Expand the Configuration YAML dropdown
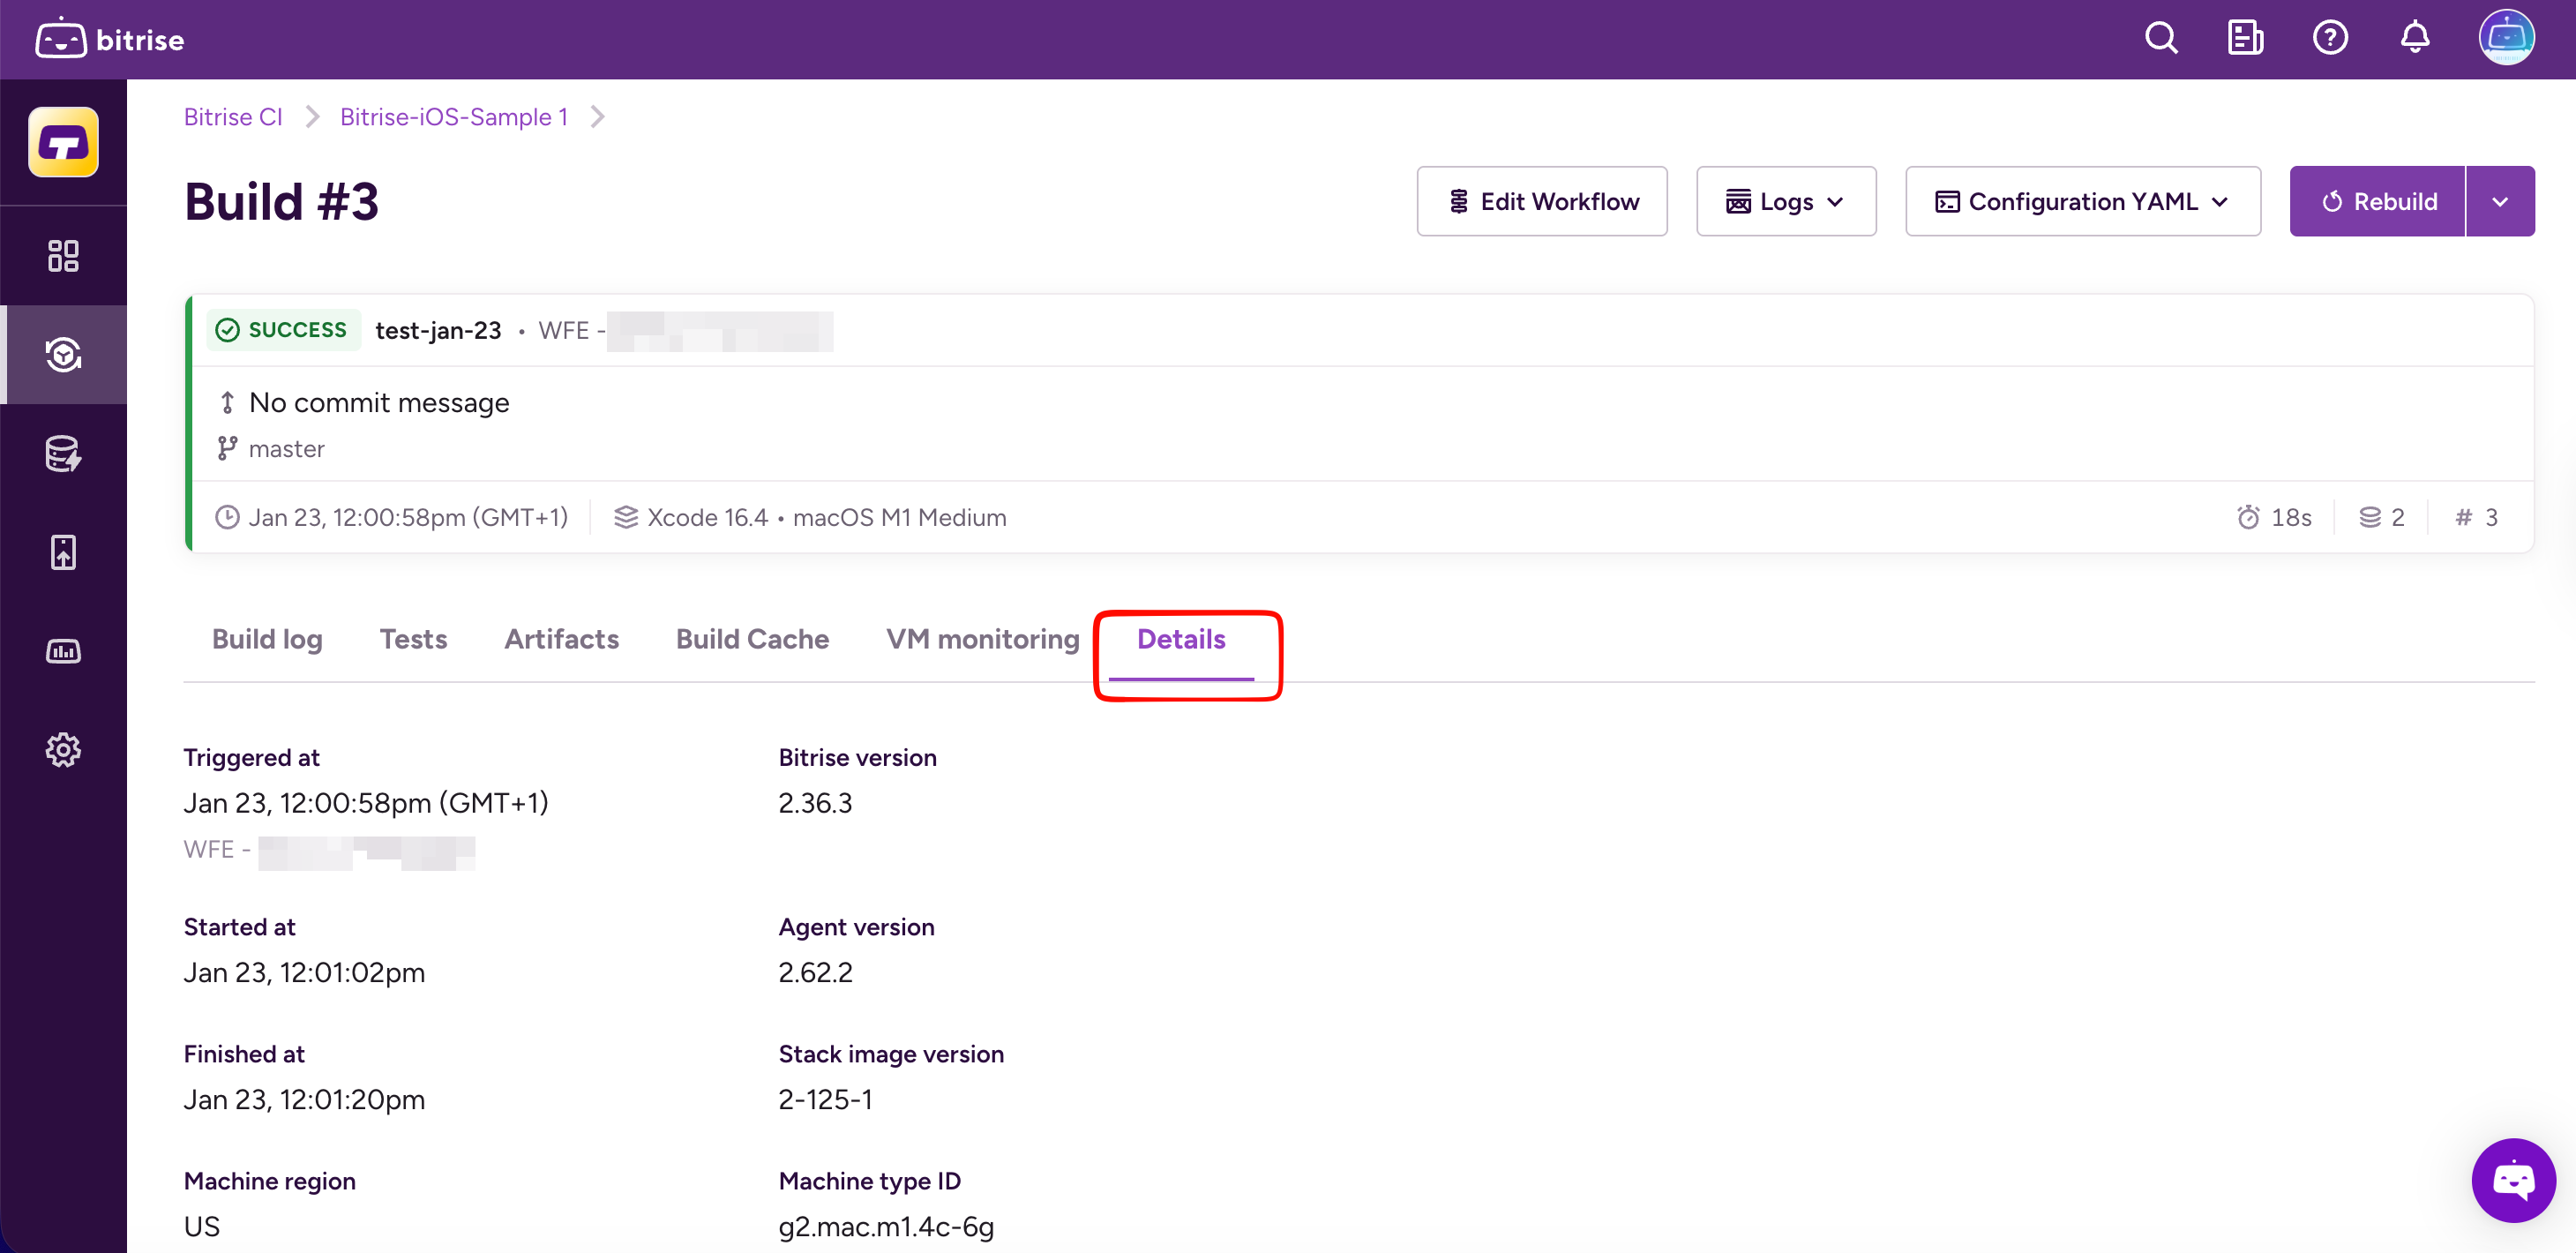The width and height of the screenshot is (2576, 1253). tap(2082, 202)
